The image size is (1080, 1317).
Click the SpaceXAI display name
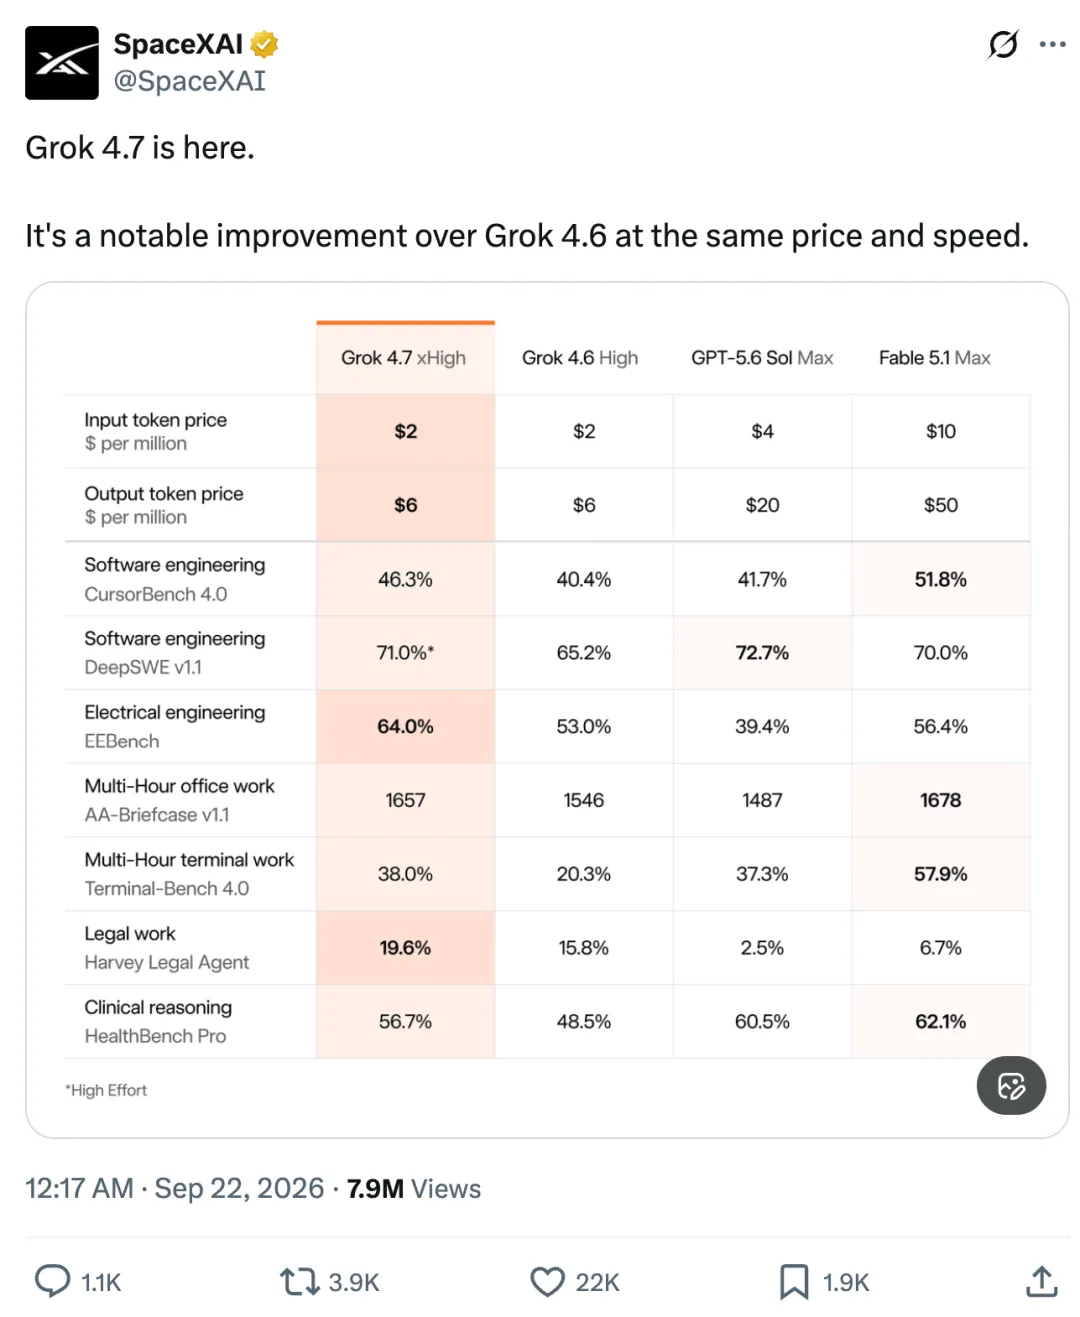(x=178, y=44)
